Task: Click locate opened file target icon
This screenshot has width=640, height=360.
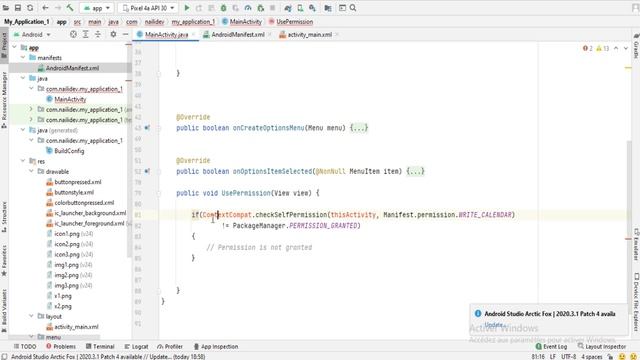Action: [73, 35]
